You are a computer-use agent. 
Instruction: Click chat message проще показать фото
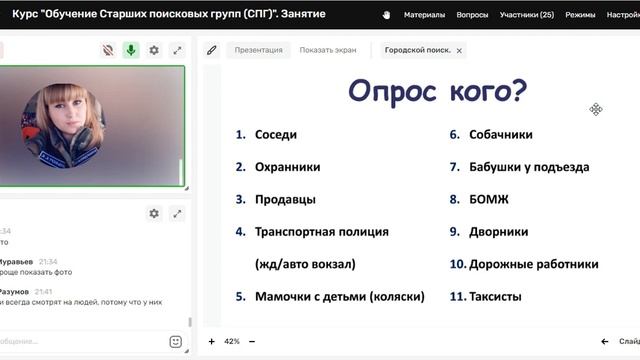click(36, 272)
